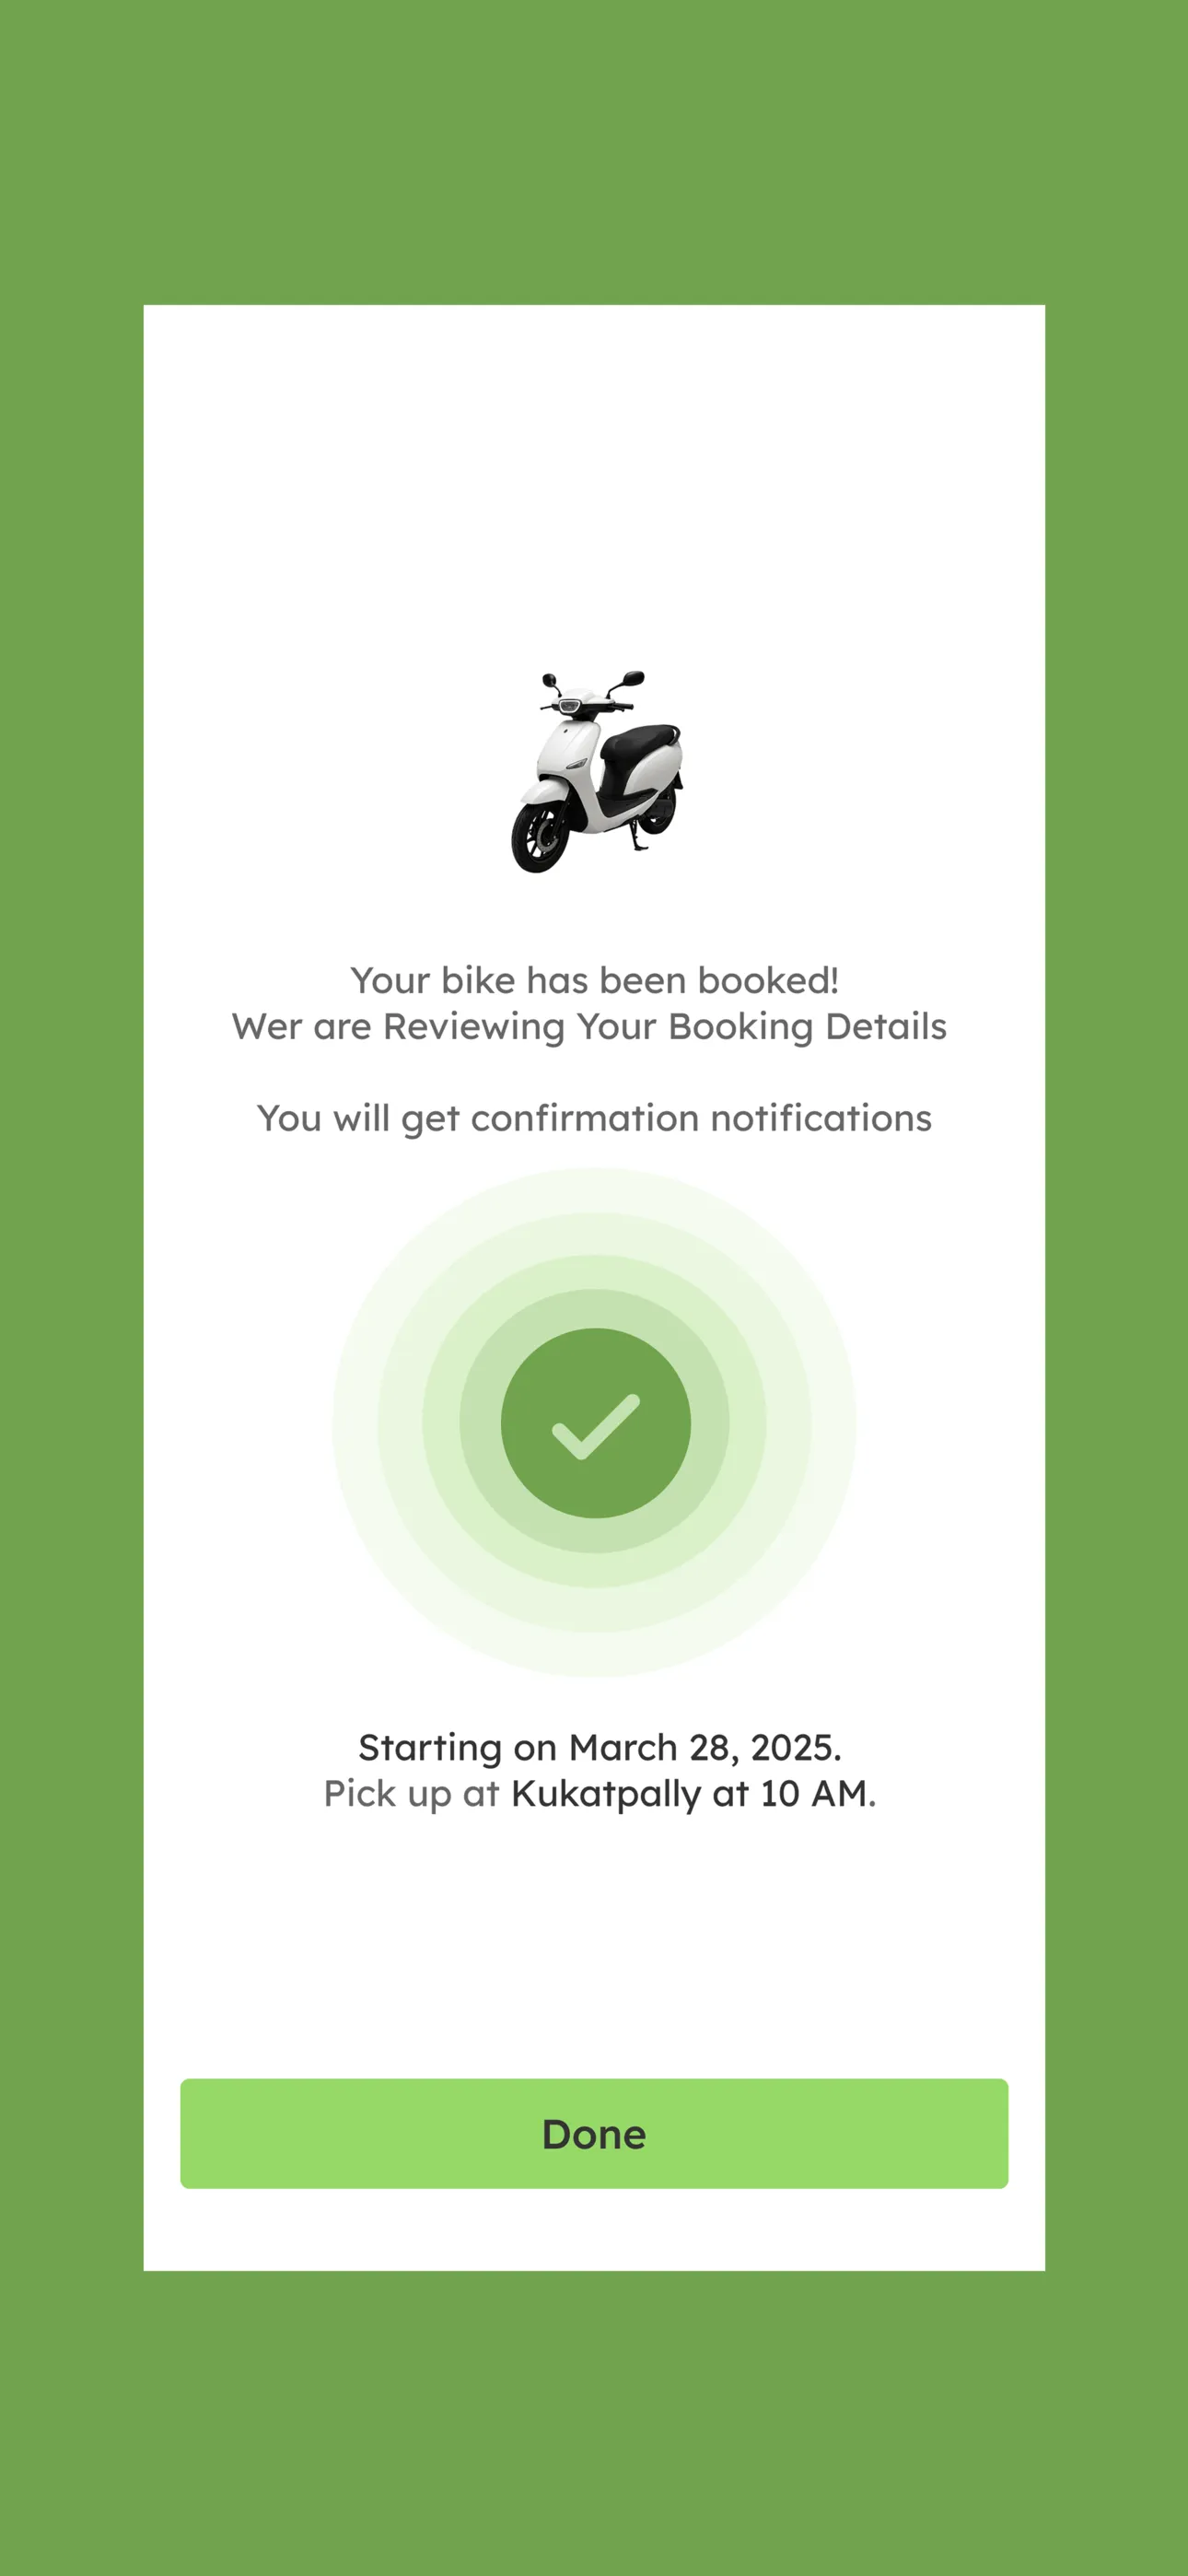
Task: Click the "Pick up at" gray label
Action: (411, 1794)
